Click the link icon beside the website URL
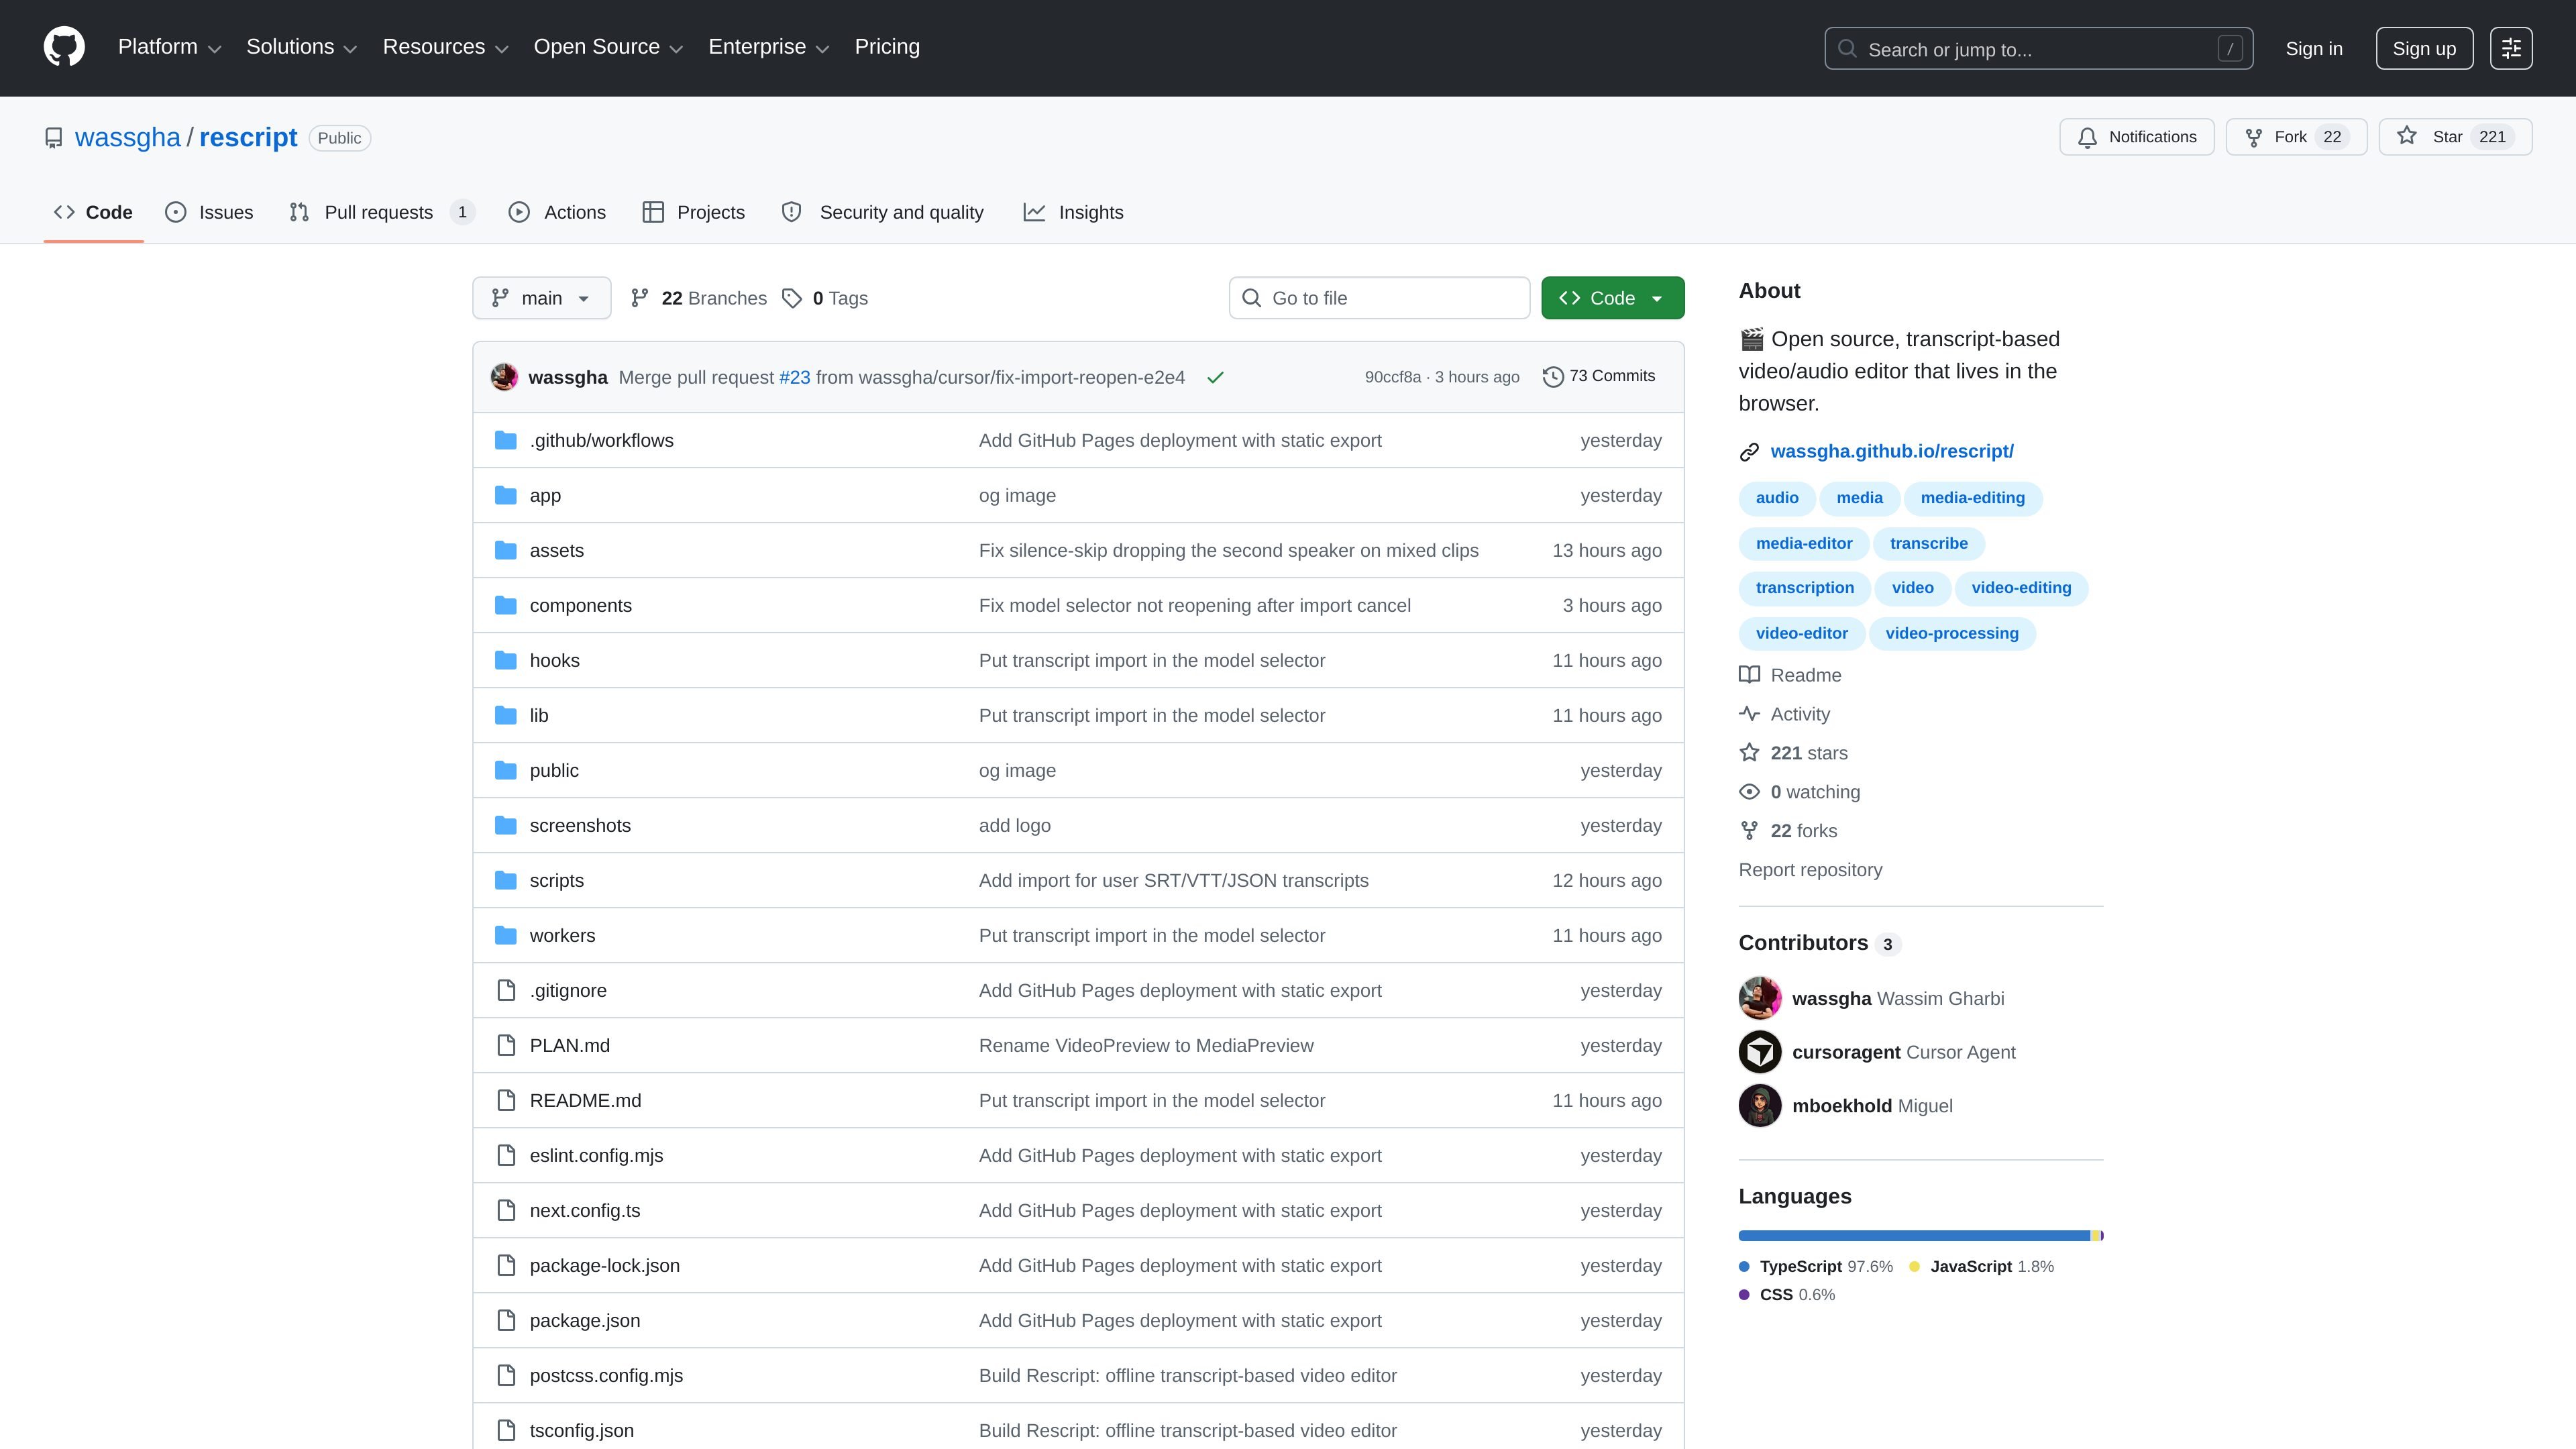This screenshot has height=1449, width=2576. pos(1749,452)
